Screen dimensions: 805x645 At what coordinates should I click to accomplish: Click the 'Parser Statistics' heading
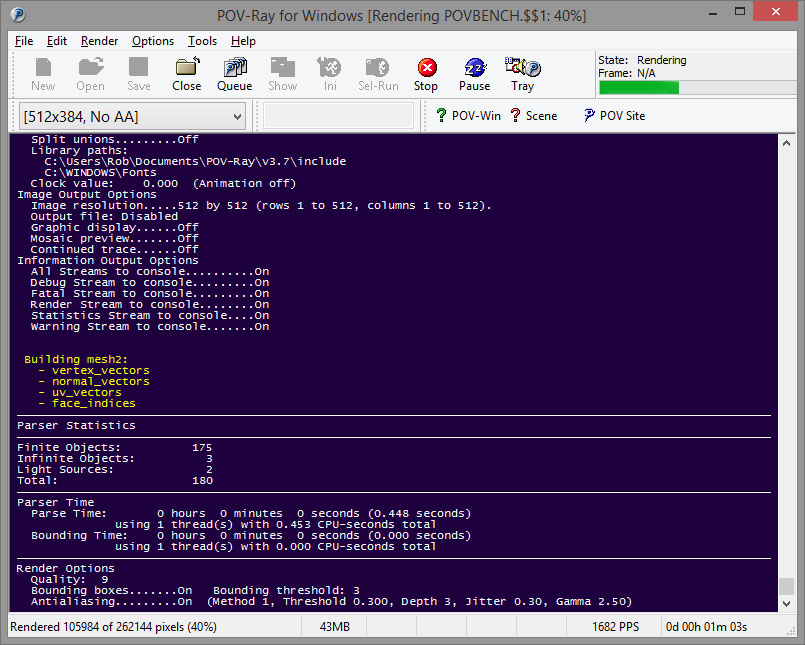(x=76, y=425)
